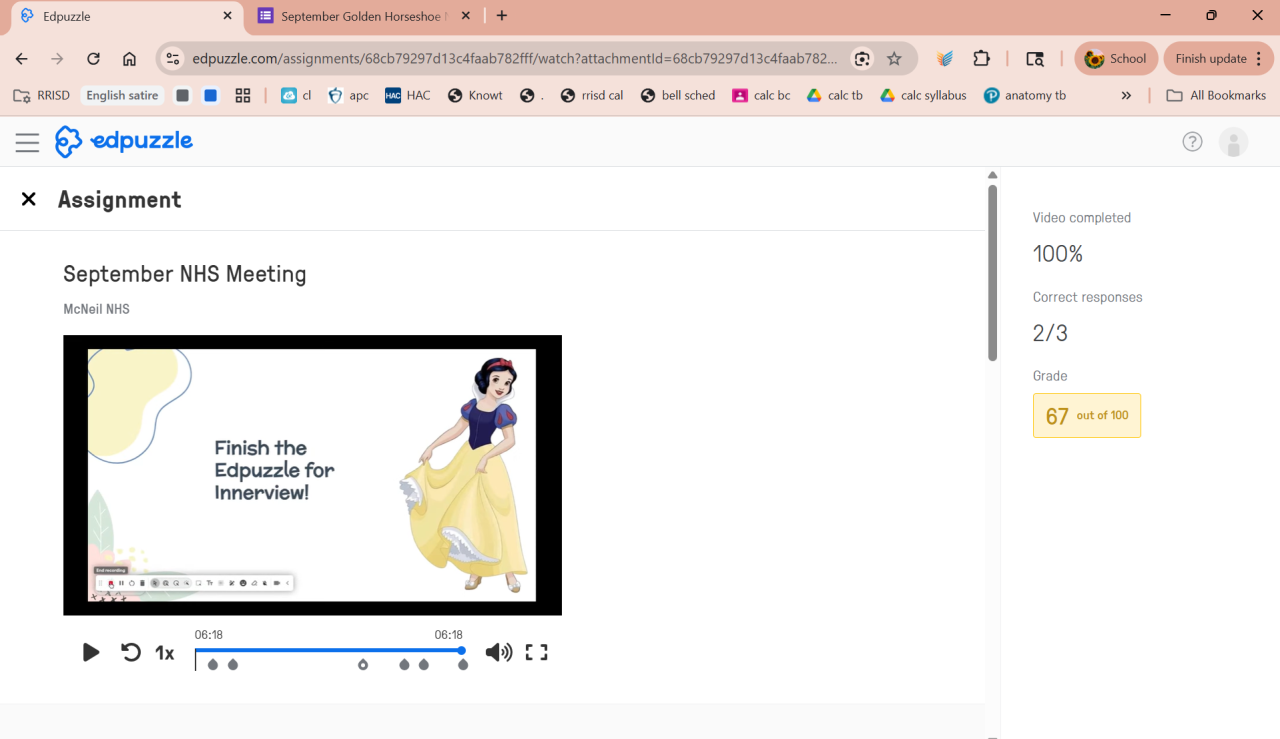Click the 67 out of 100 grade badge
Image resolution: width=1280 pixels, height=739 pixels.
click(1087, 416)
